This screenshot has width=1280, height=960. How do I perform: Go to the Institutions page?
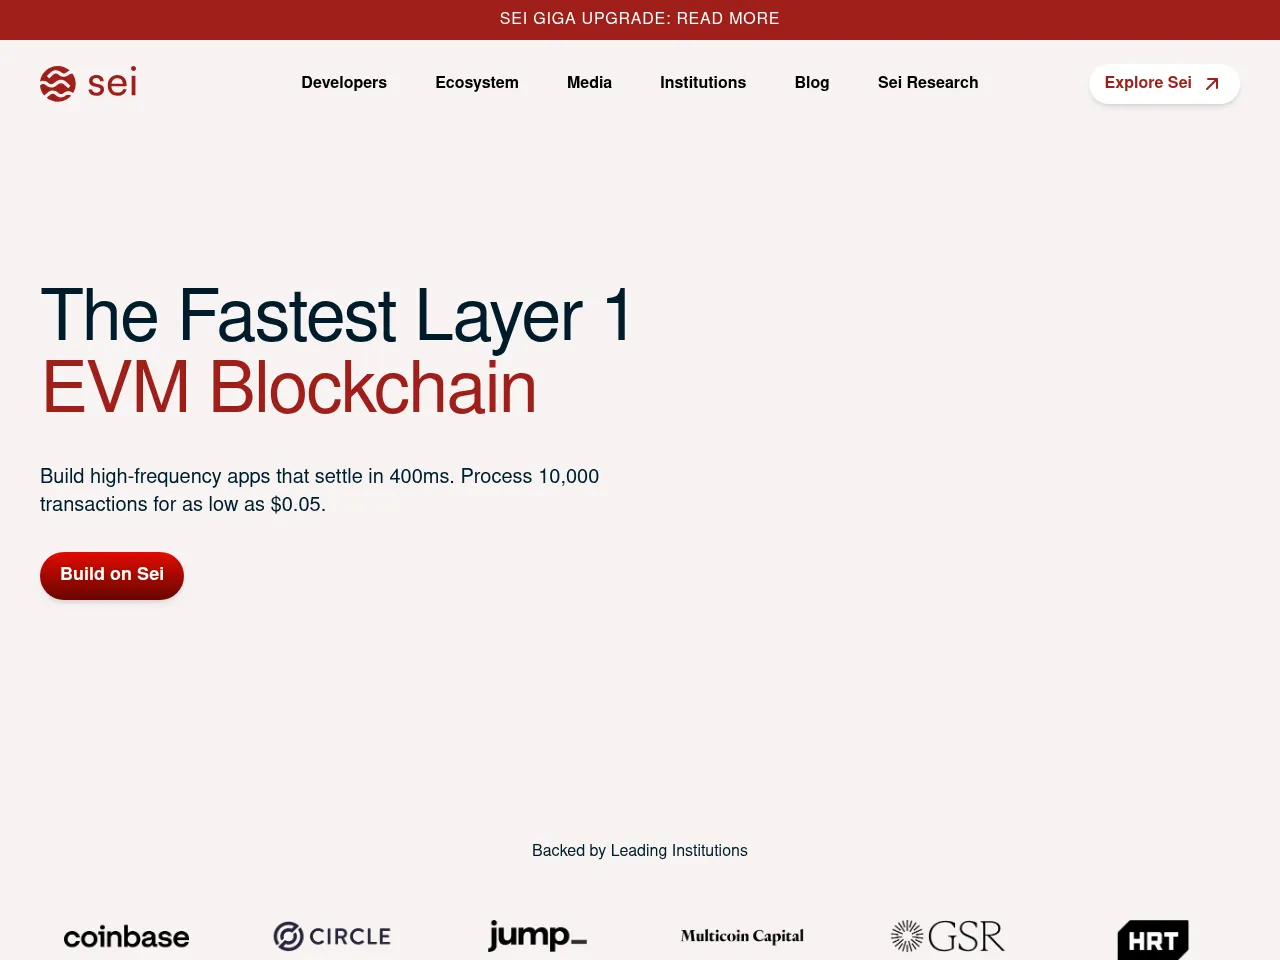click(x=703, y=83)
